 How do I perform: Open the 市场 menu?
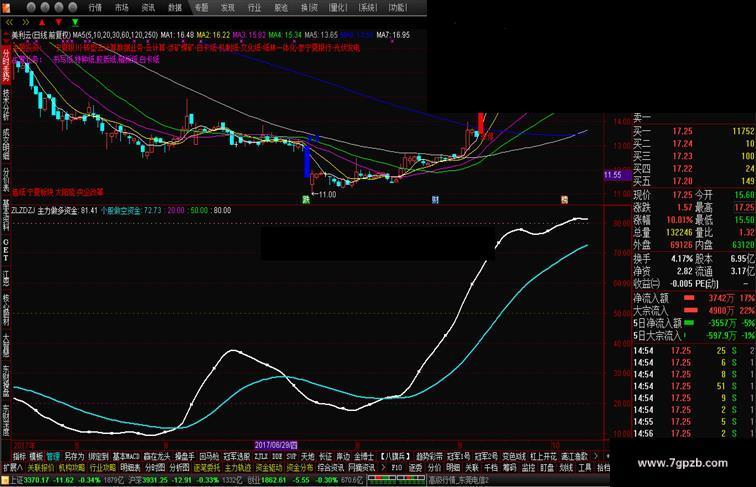point(122,8)
